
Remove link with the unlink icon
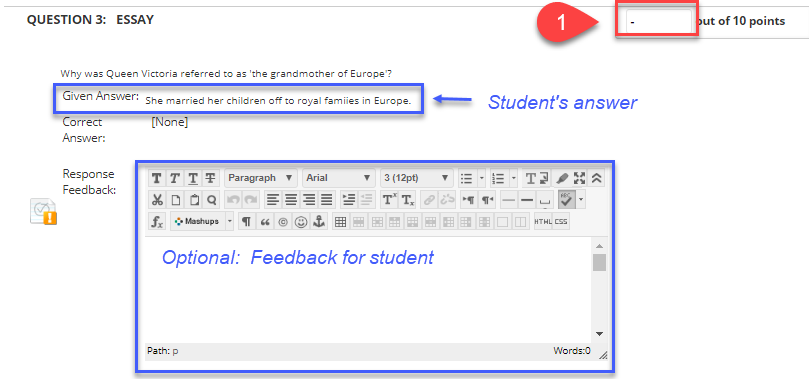(x=447, y=200)
